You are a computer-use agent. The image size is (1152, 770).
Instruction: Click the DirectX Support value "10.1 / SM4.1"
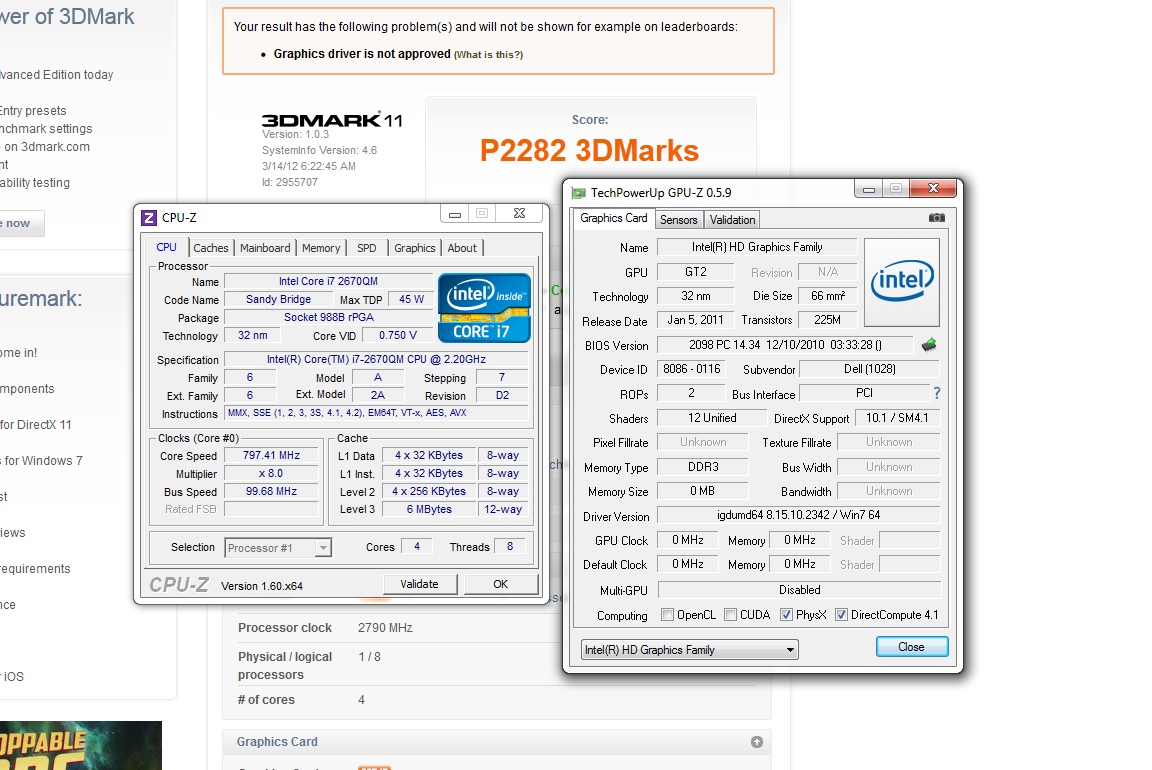tap(897, 417)
